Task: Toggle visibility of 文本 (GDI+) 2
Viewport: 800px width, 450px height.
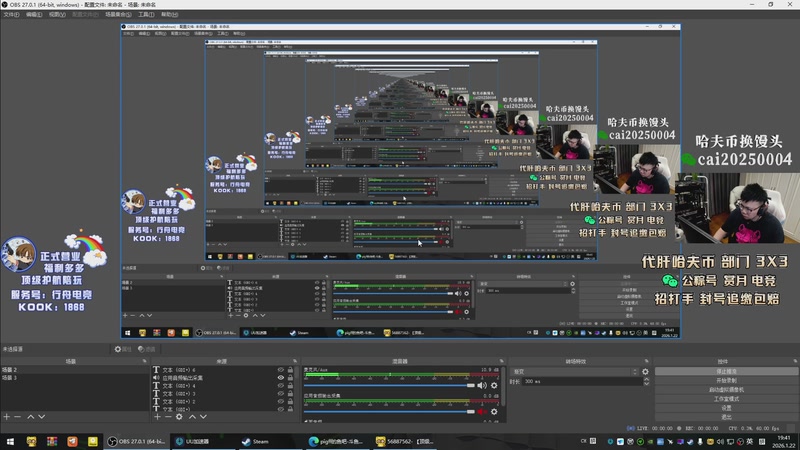Action: point(281,402)
